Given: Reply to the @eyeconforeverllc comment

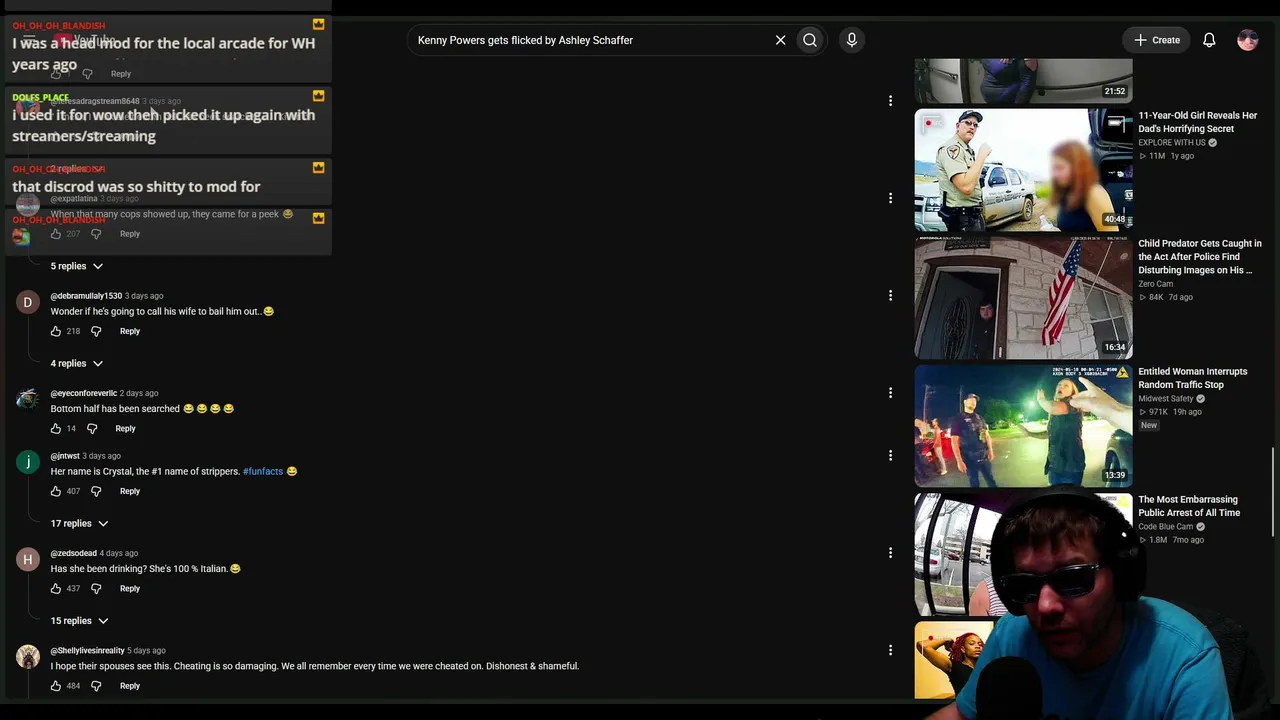Looking at the screenshot, I should [x=125, y=428].
